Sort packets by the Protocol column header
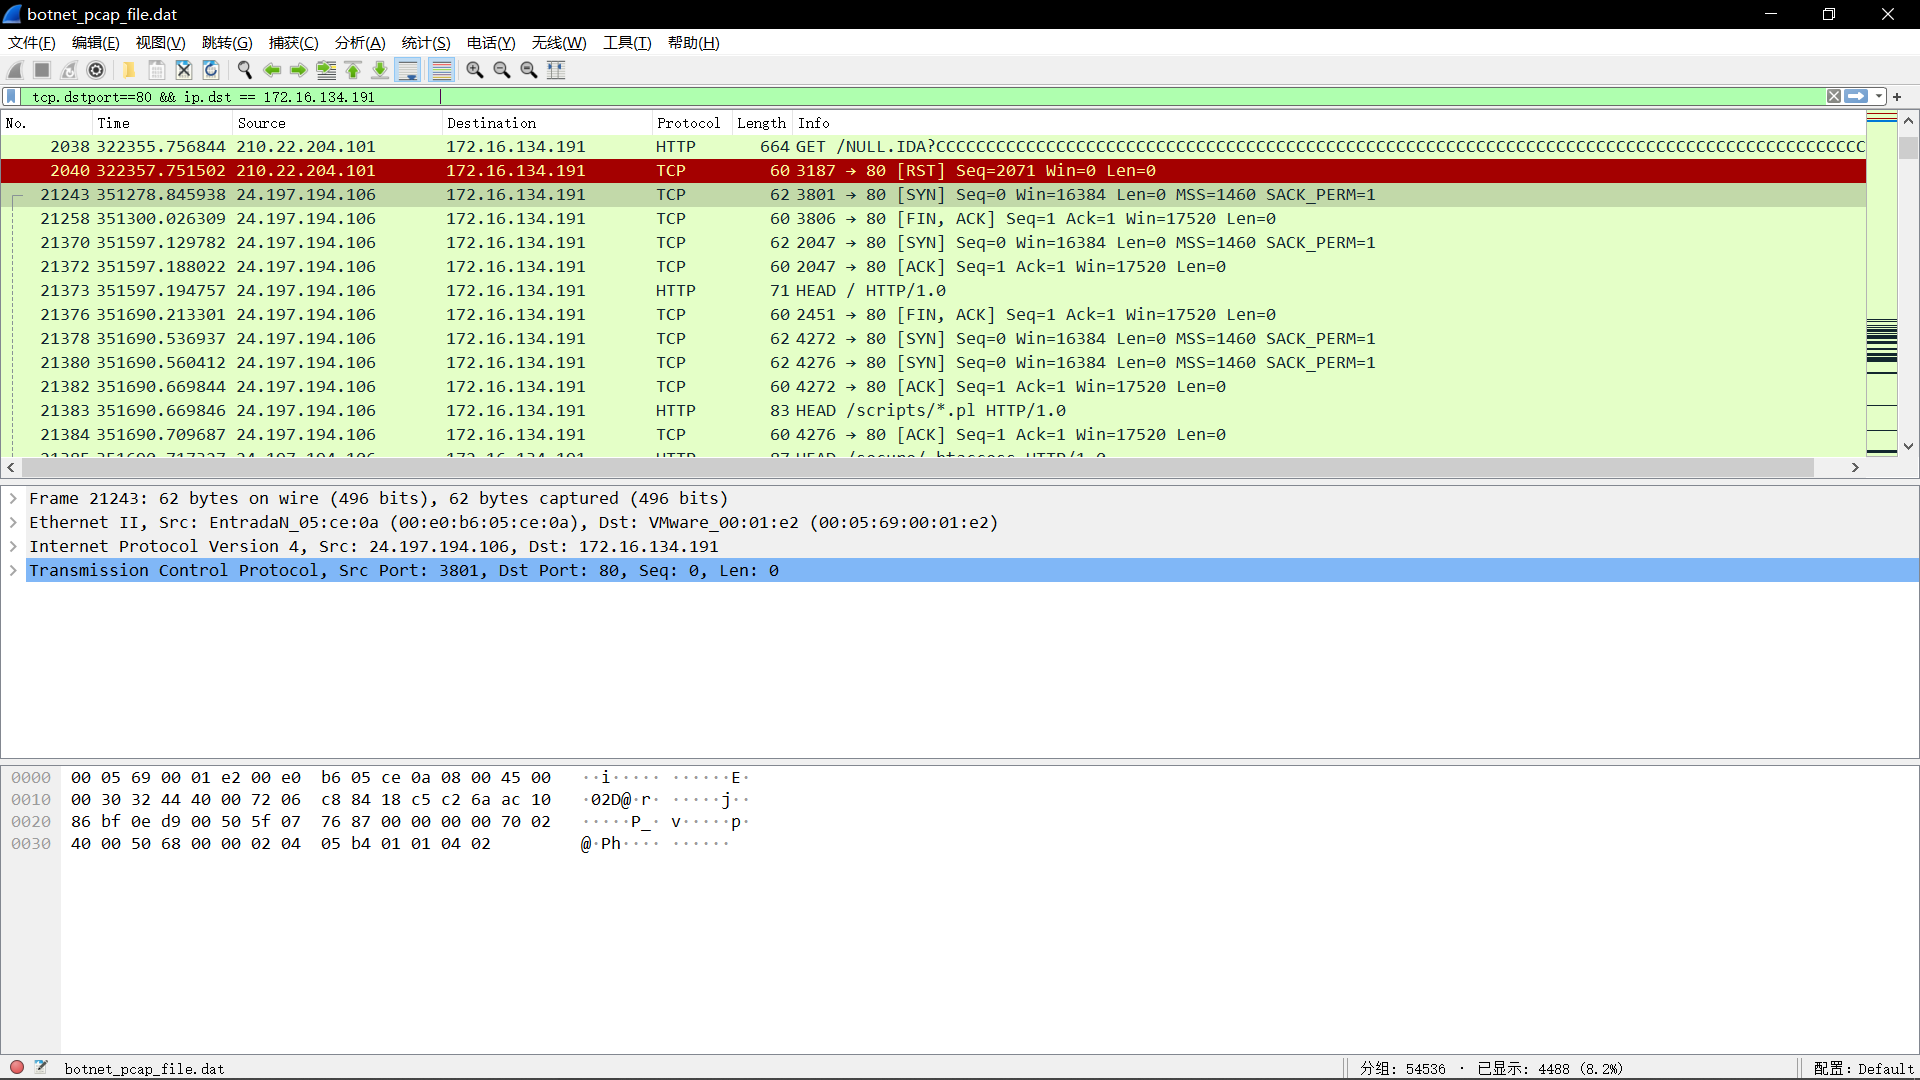Screen dimensions: 1920x1080 (x=693, y=123)
